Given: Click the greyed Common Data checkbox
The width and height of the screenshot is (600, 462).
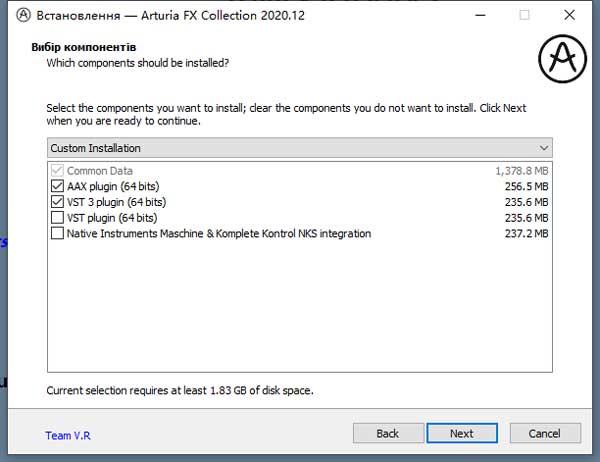Looking at the screenshot, I should click(x=56, y=171).
